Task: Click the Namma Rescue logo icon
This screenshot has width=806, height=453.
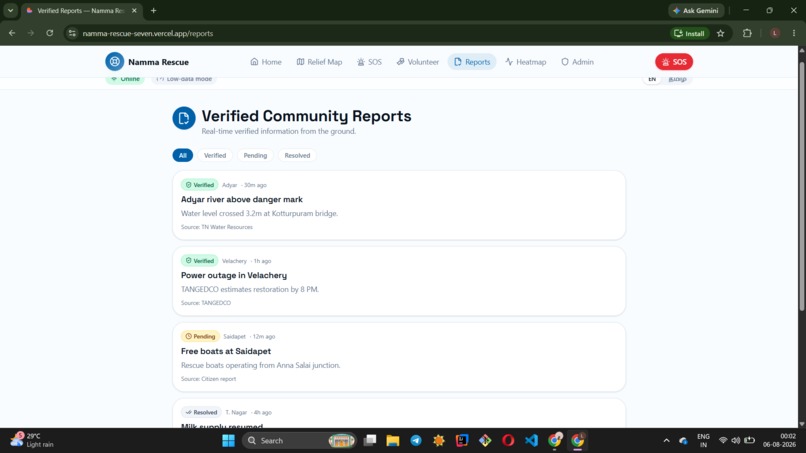Action: click(115, 62)
